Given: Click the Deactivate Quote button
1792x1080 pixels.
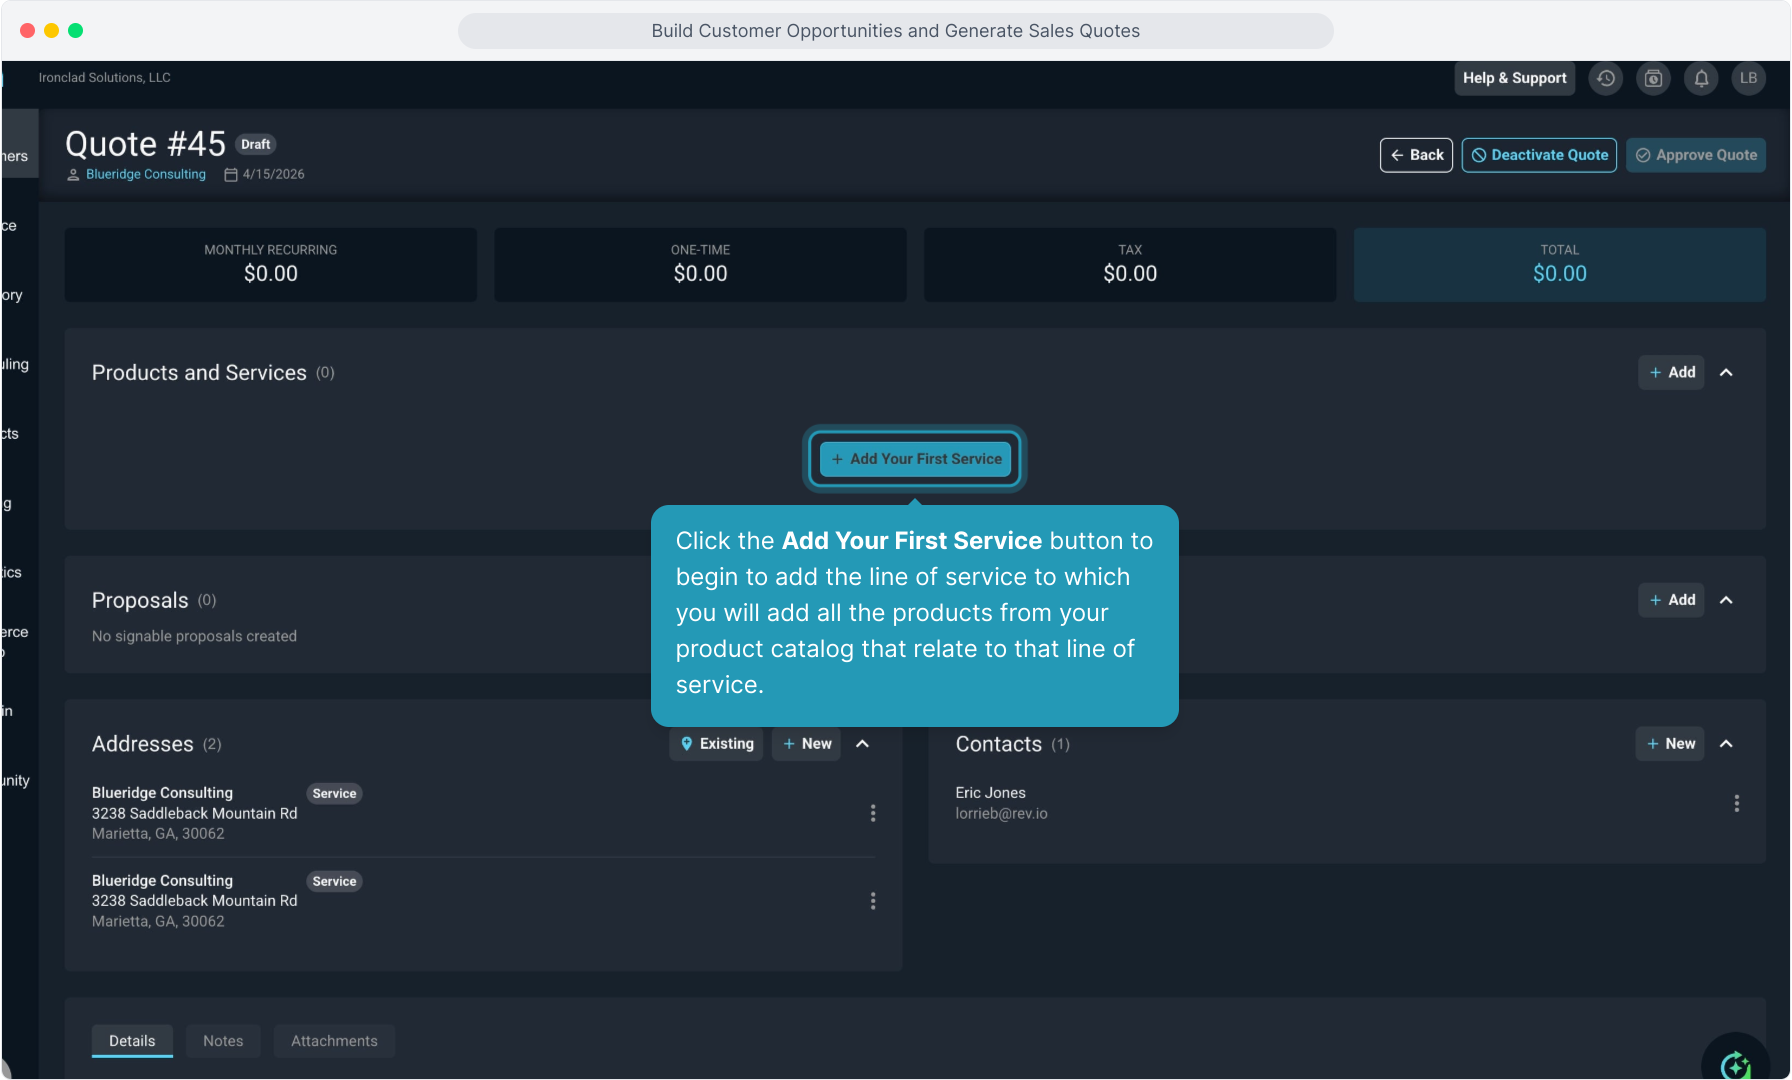Looking at the screenshot, I should (1539, 155).
